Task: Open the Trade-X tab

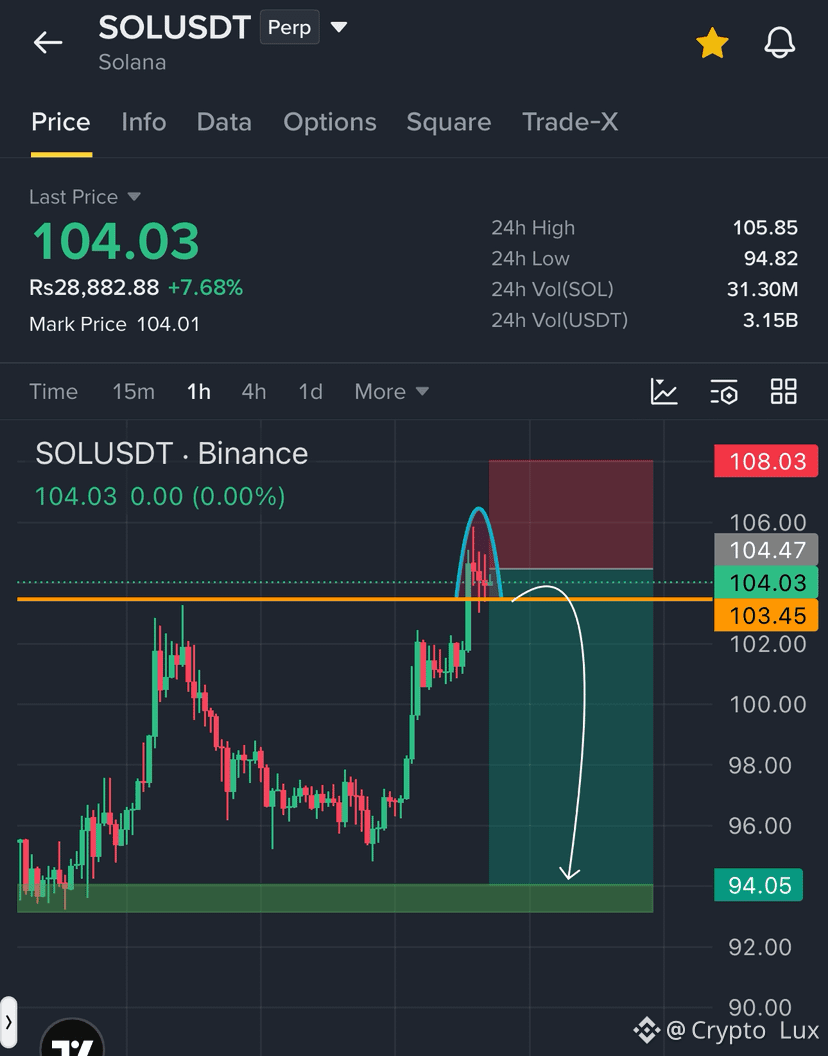Action: point(570,122)
